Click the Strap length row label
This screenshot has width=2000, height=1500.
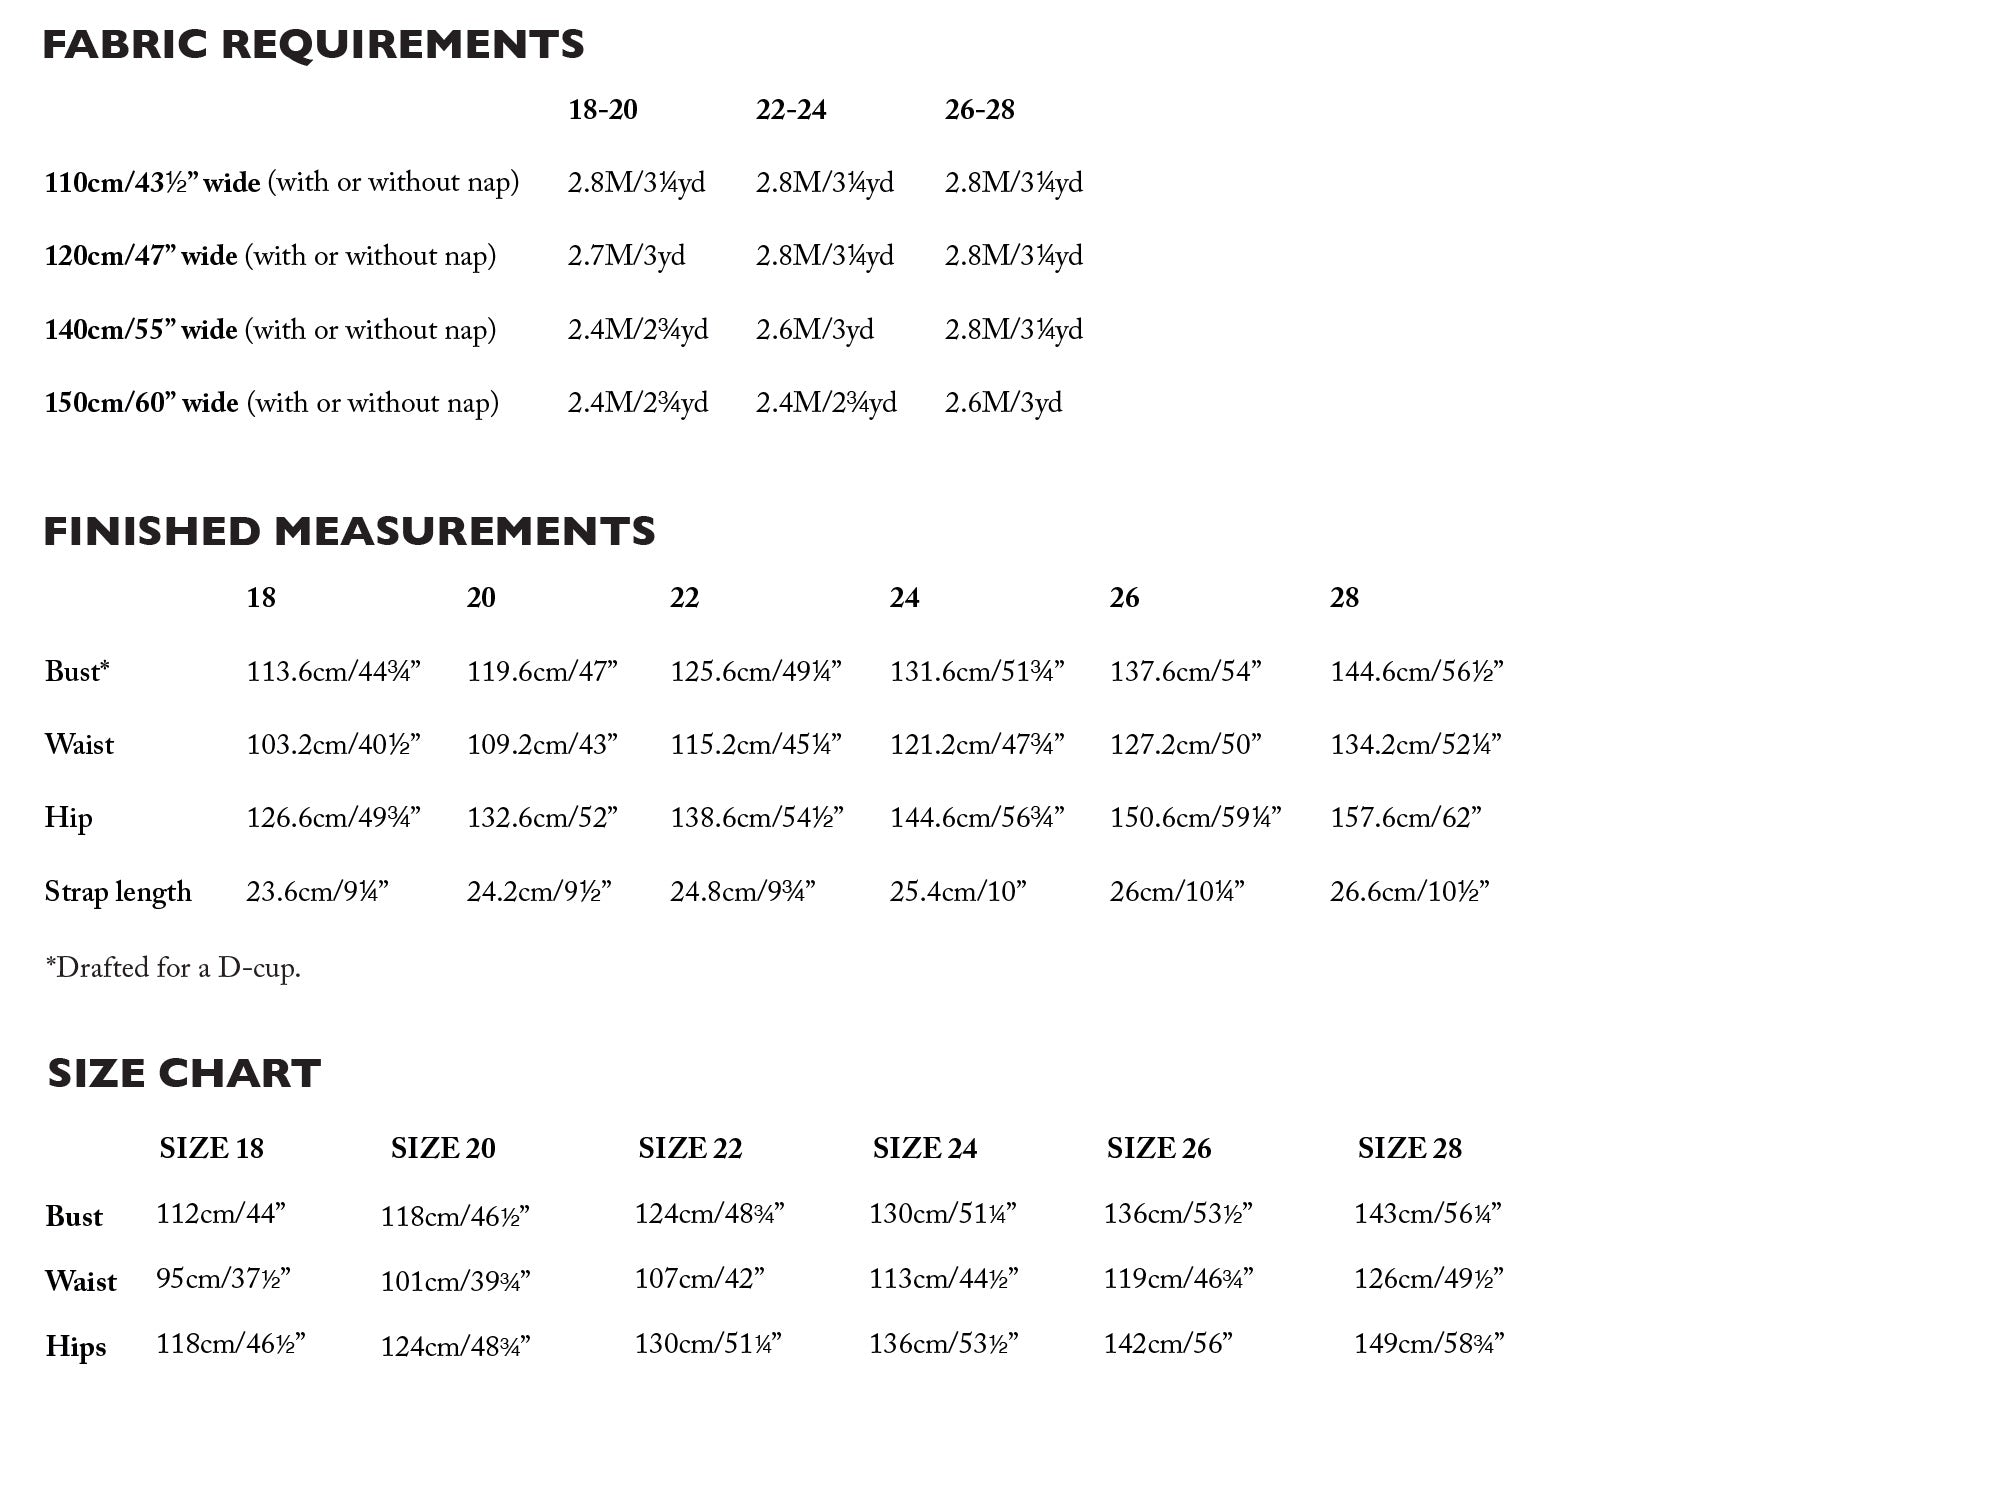[x=118, y=892]
